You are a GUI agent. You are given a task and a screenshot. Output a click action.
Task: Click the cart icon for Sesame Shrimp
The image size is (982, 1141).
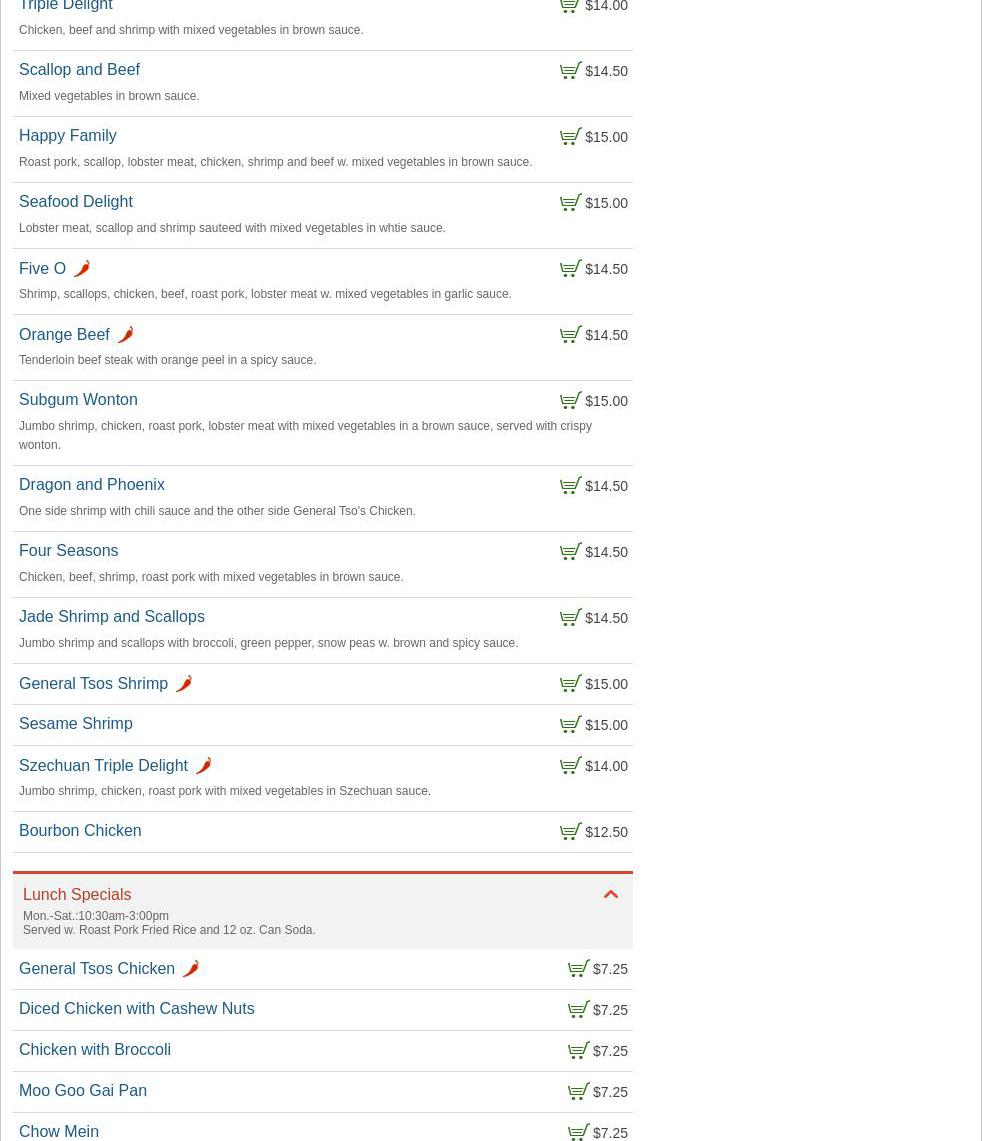coord(570,725)
